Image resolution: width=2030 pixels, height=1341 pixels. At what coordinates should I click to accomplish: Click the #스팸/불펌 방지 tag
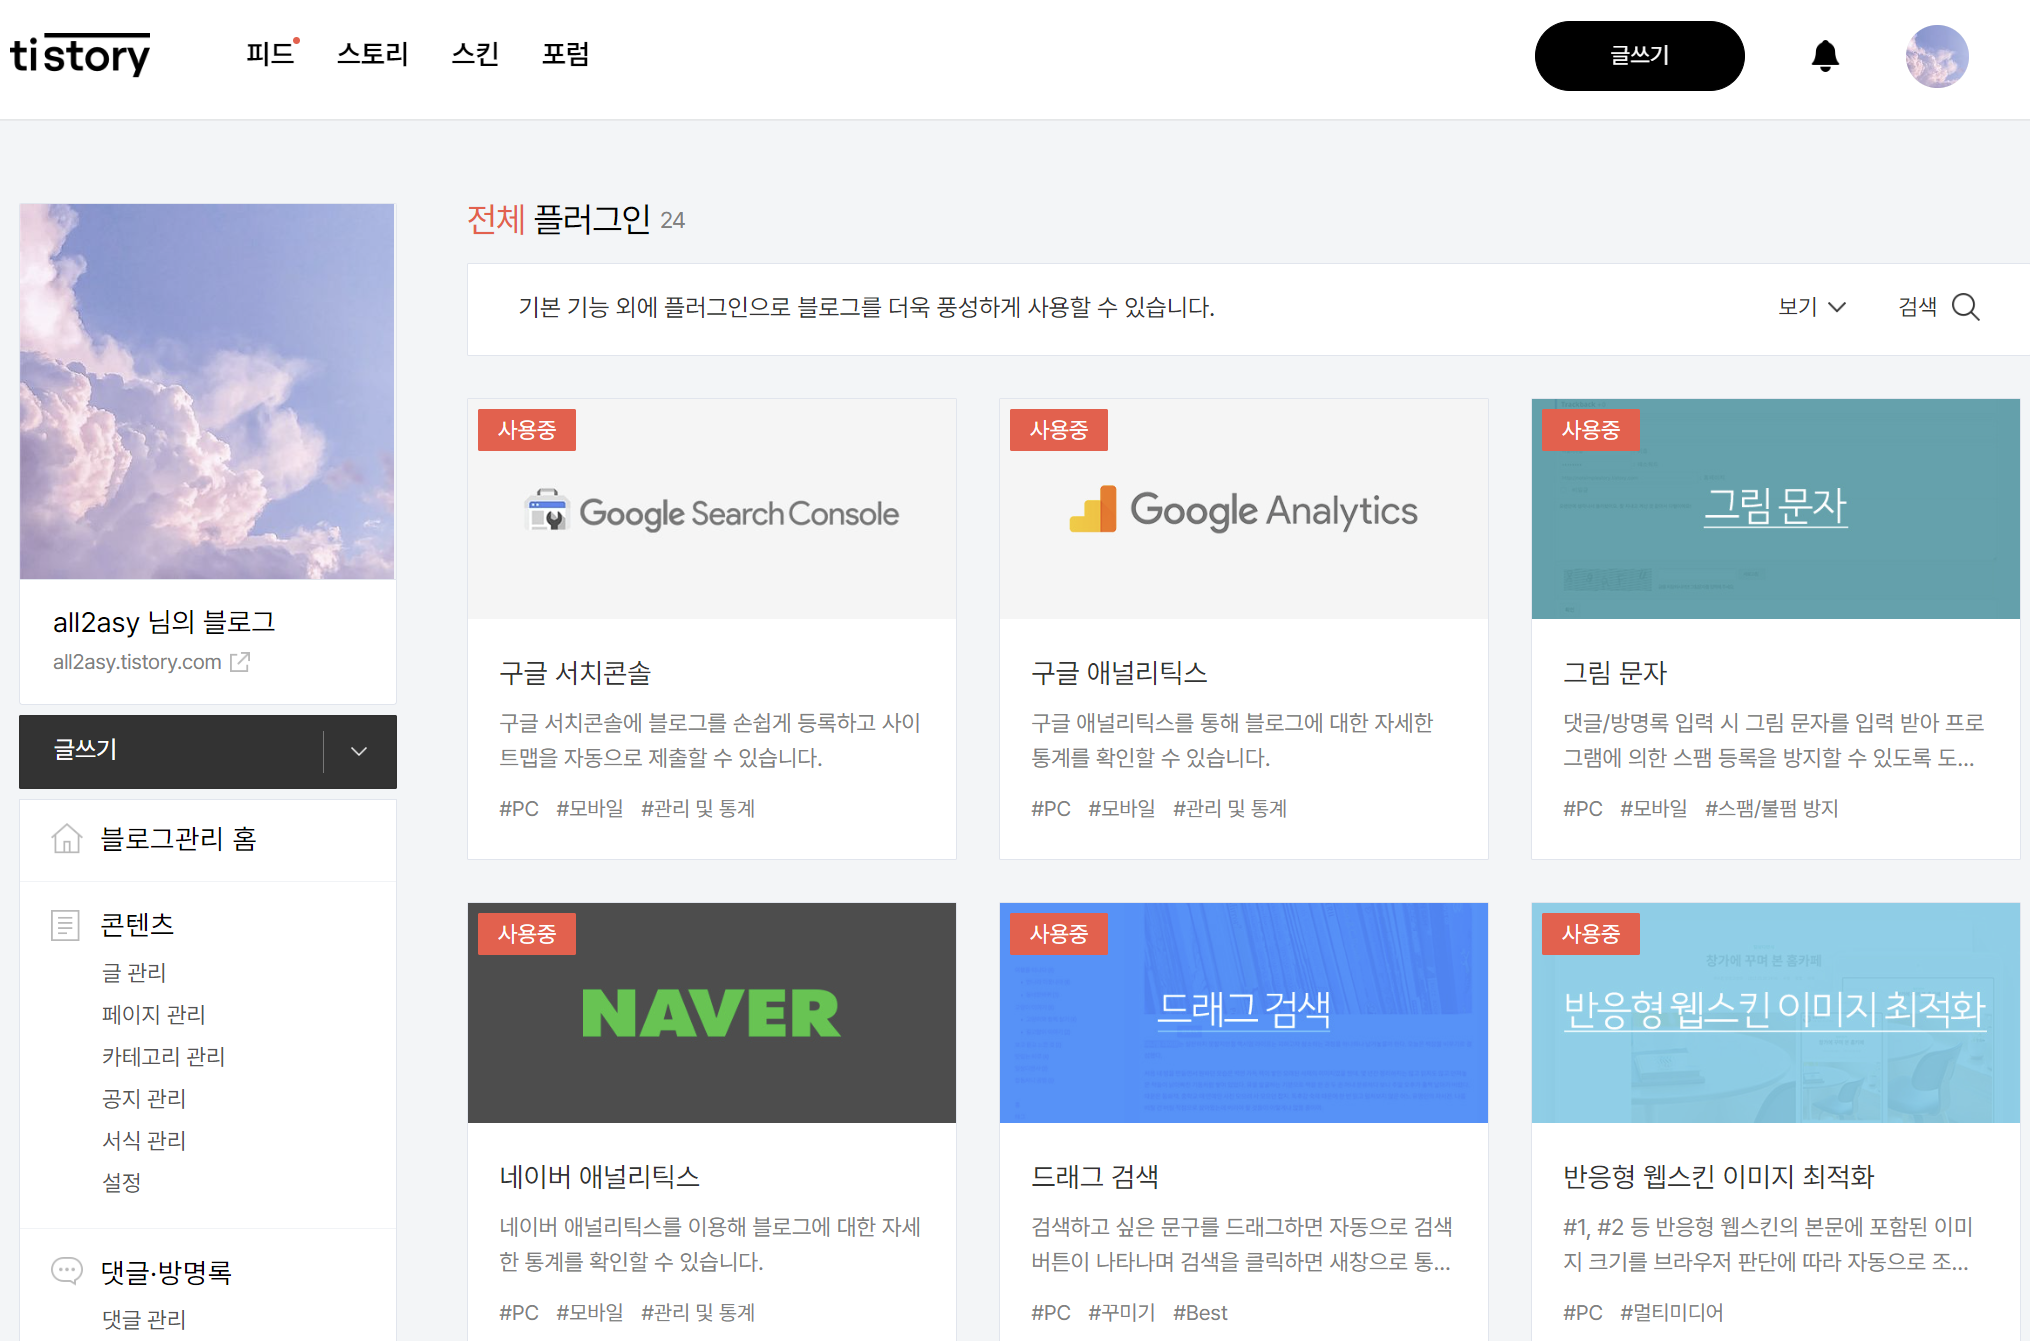tap(1771, 808)
